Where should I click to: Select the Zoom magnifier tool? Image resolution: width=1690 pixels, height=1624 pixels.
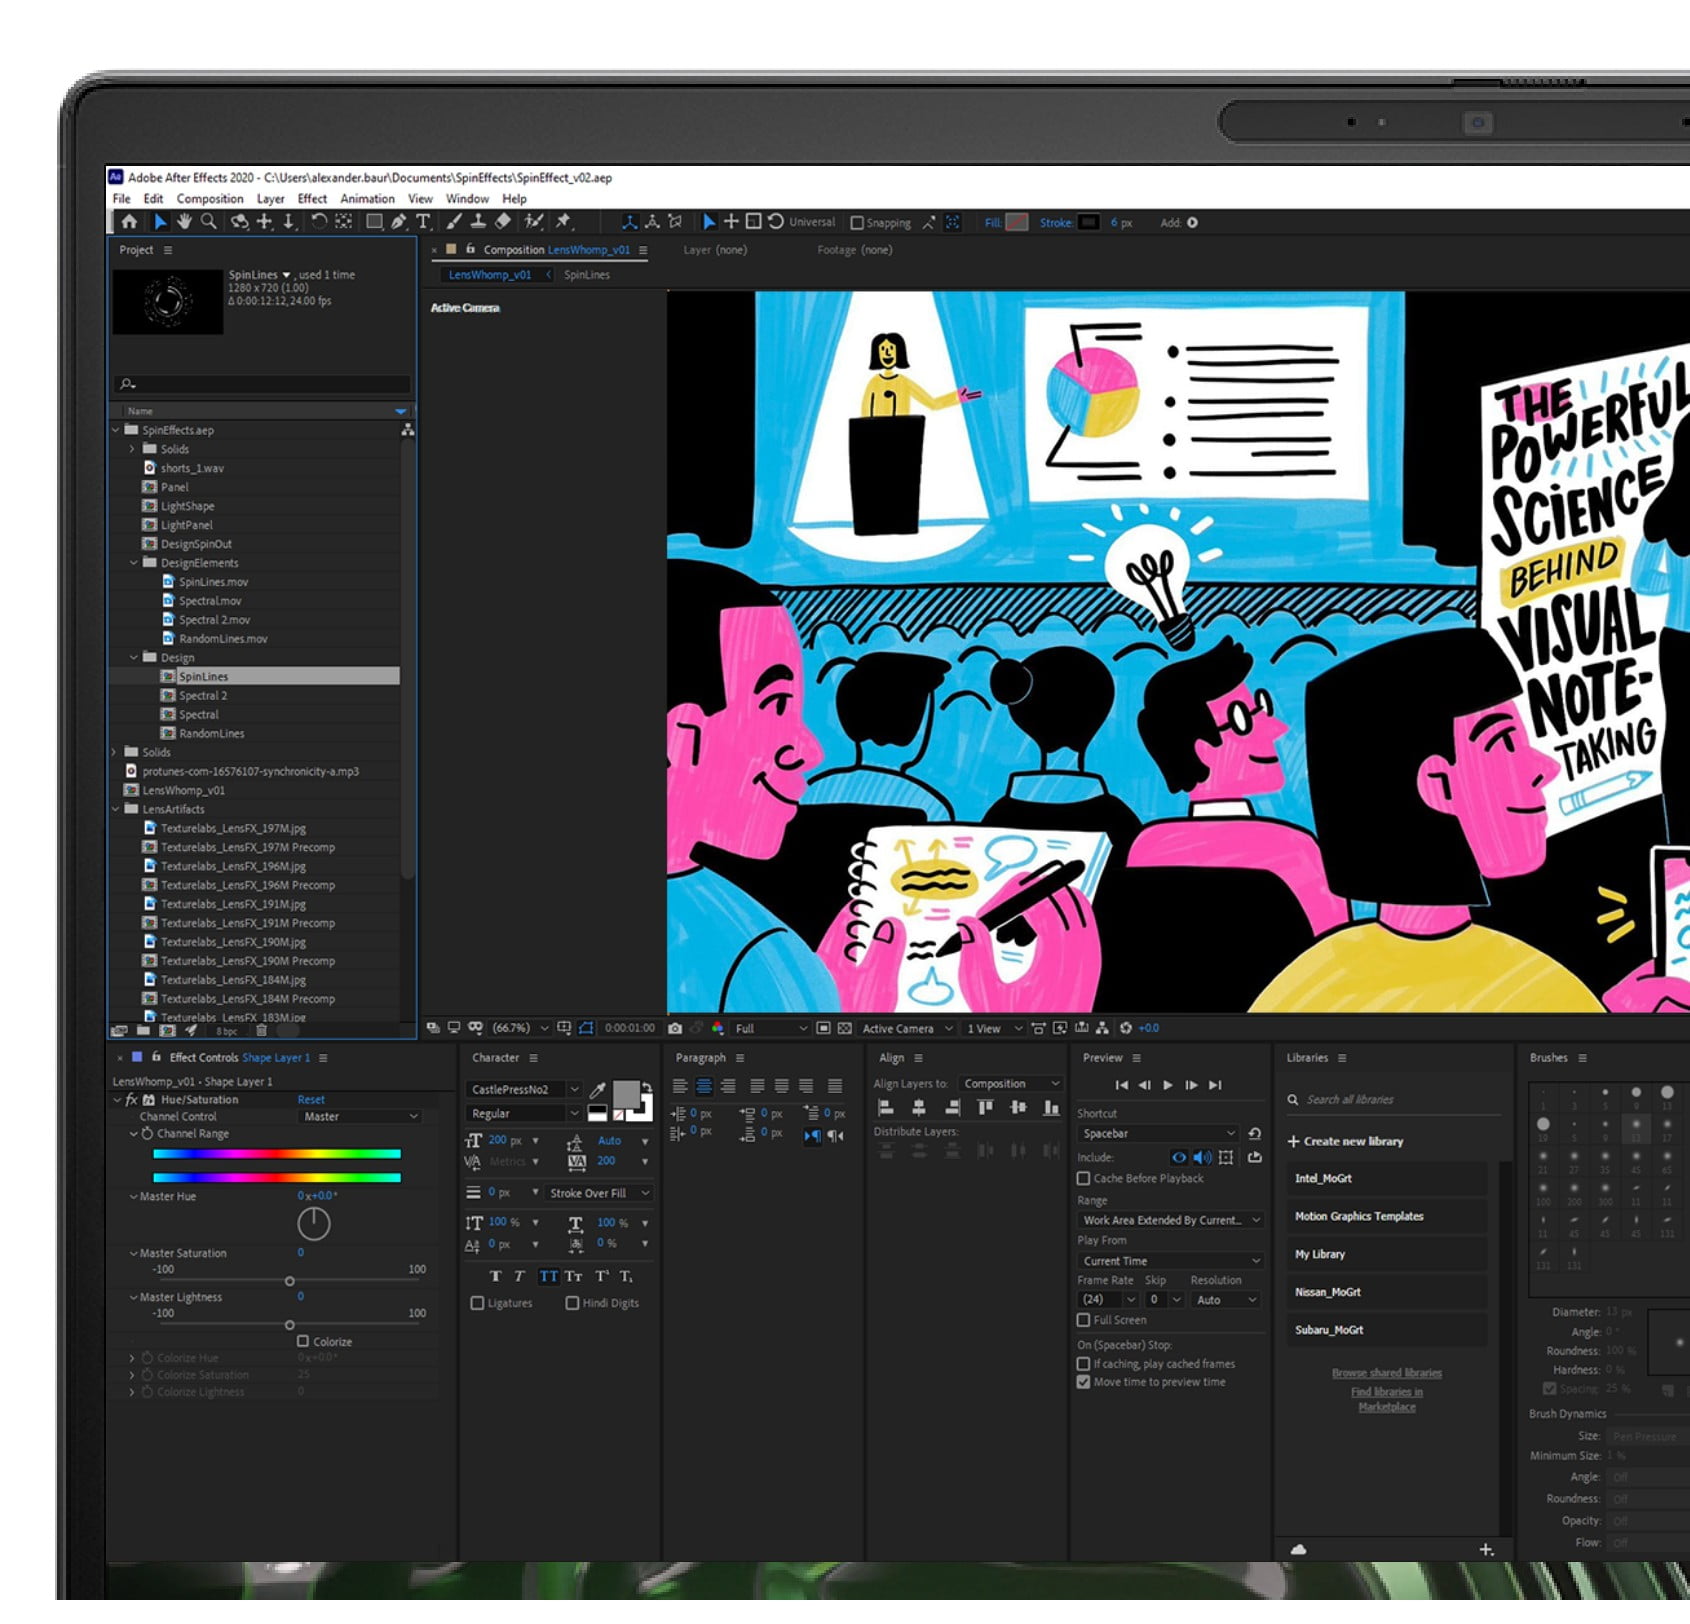[208, 222]
